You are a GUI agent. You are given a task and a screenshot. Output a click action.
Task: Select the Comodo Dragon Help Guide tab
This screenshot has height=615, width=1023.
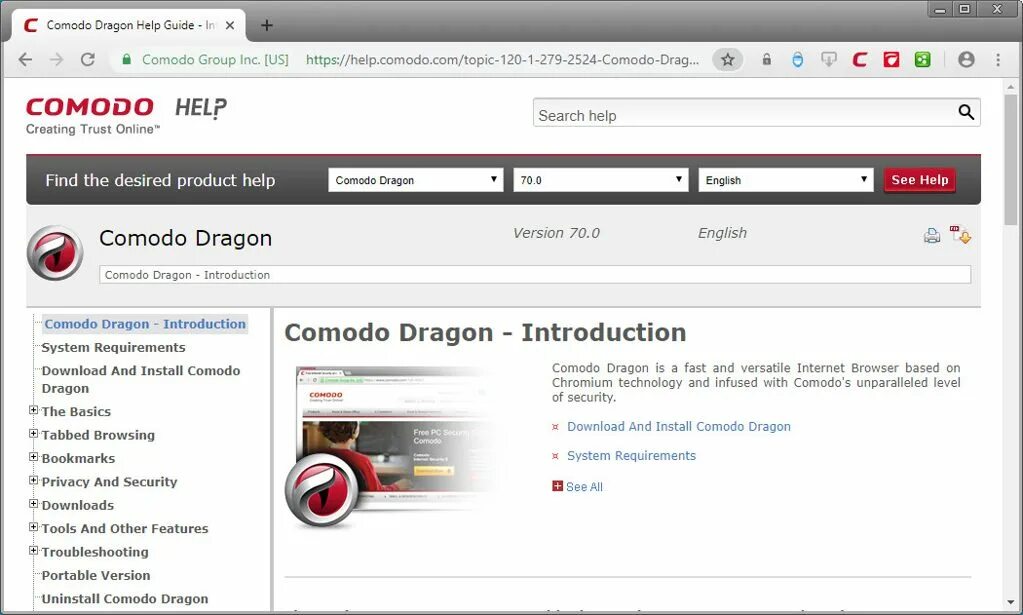coord(129,25)
